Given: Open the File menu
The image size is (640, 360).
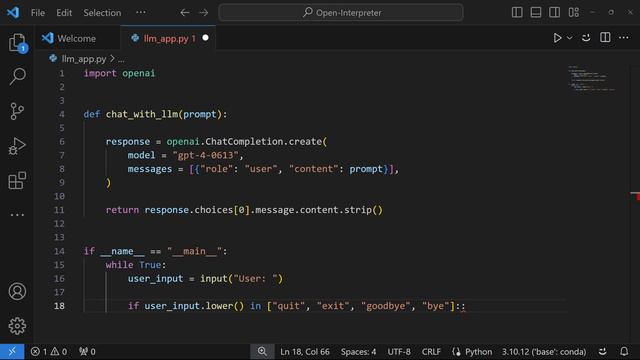Looking at the screenshot, I should [x=38, y=13].
